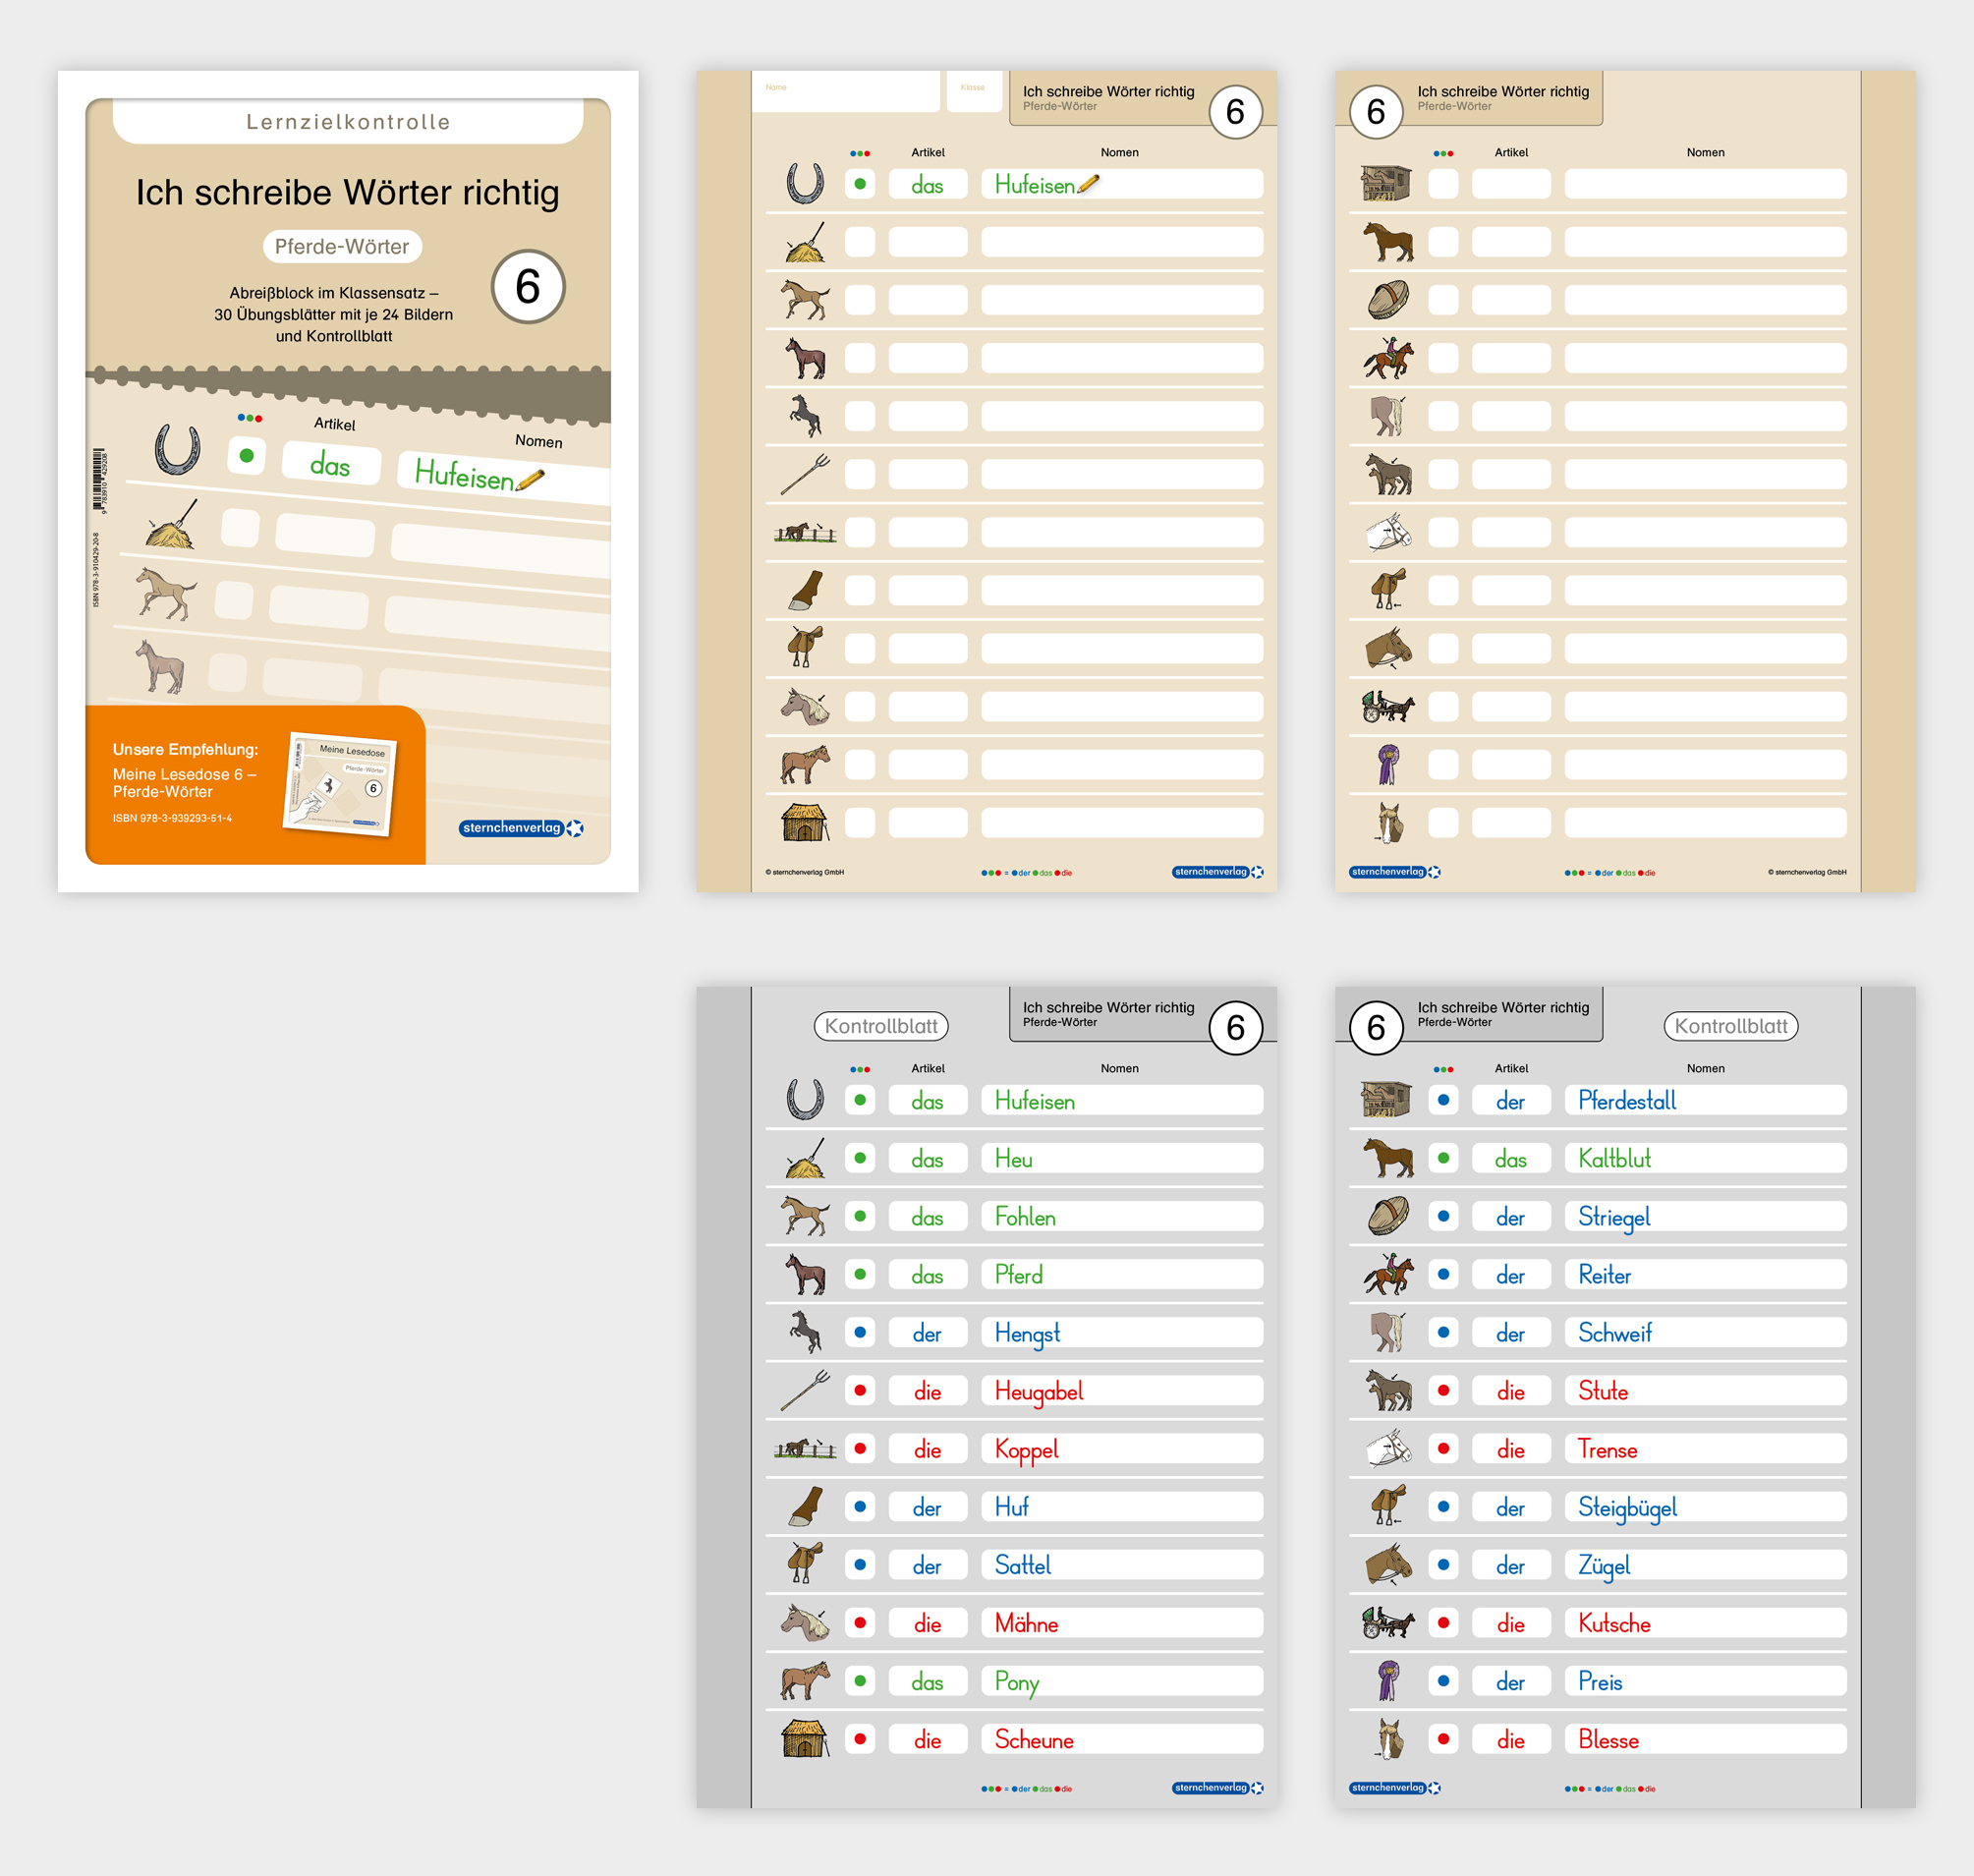
Task: Click the red dot box beside die Heugabel
Action: pos(860,1390)
